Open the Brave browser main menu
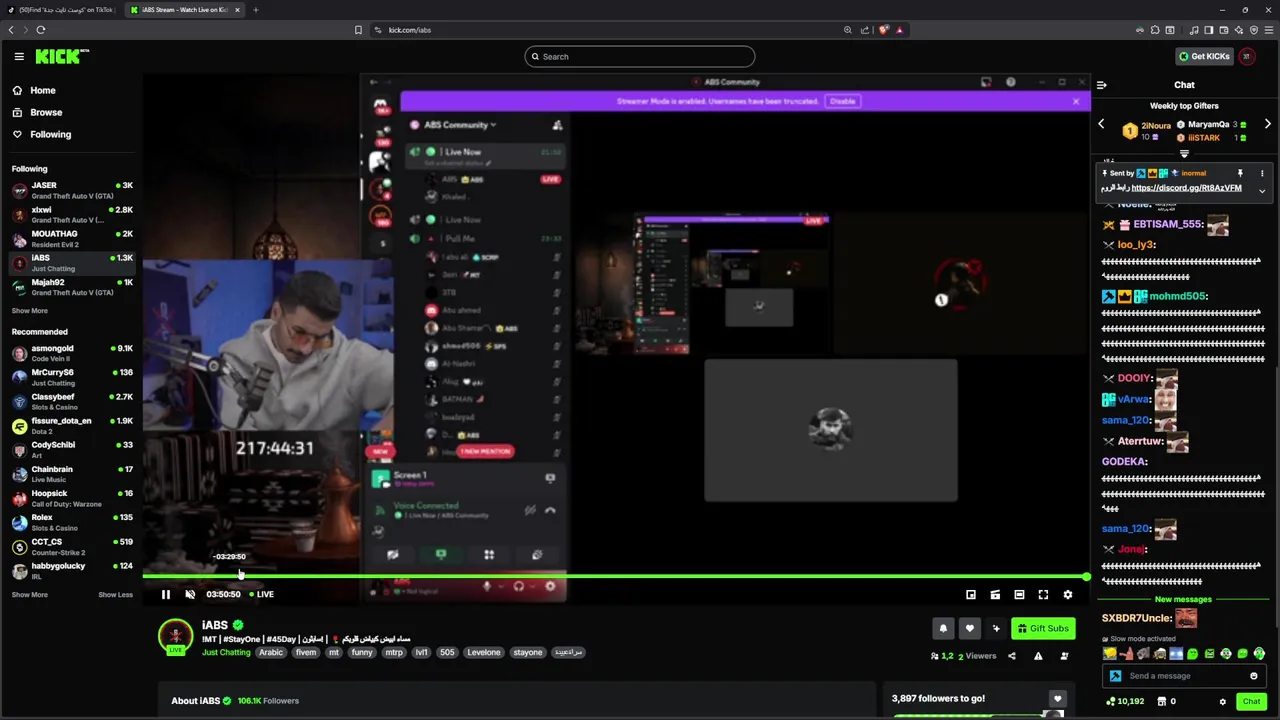Viewport: 1280px width, 720px height. 1270,30
